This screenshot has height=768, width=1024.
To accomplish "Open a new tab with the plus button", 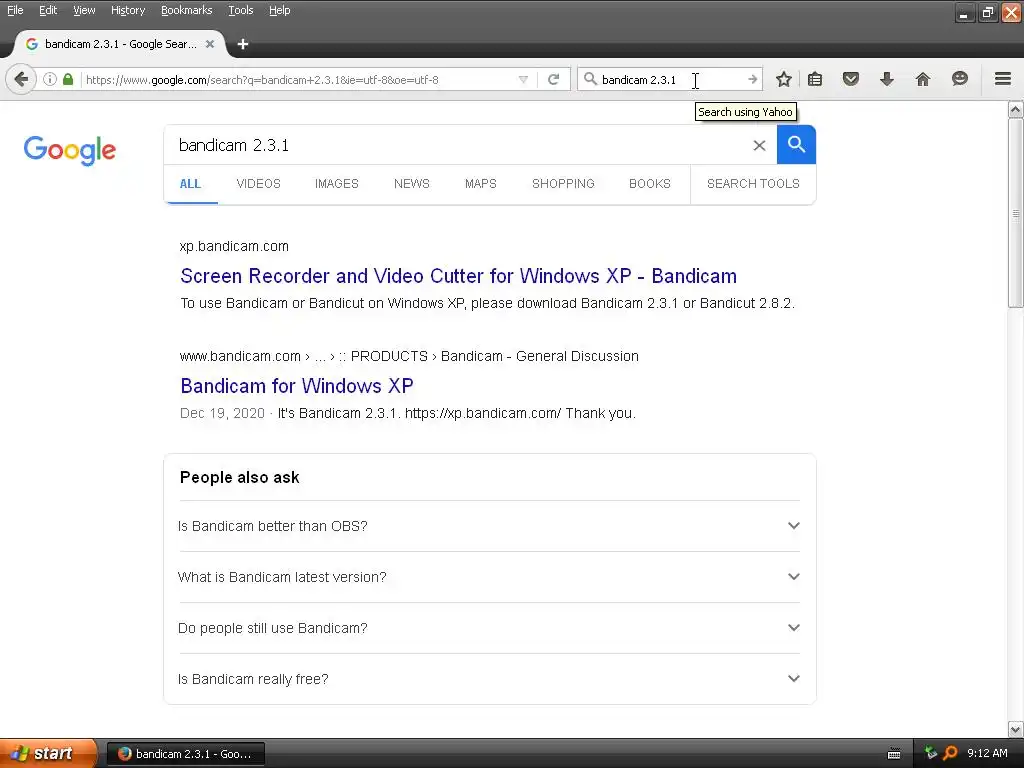I will click(243, 44).
